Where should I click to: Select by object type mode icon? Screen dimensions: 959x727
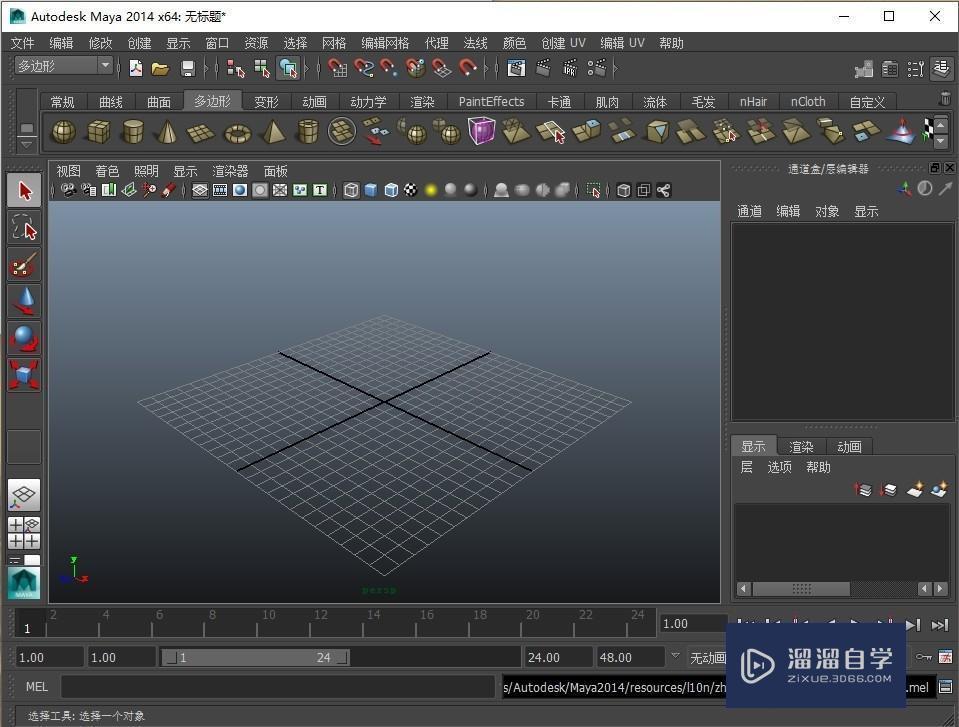262,68
